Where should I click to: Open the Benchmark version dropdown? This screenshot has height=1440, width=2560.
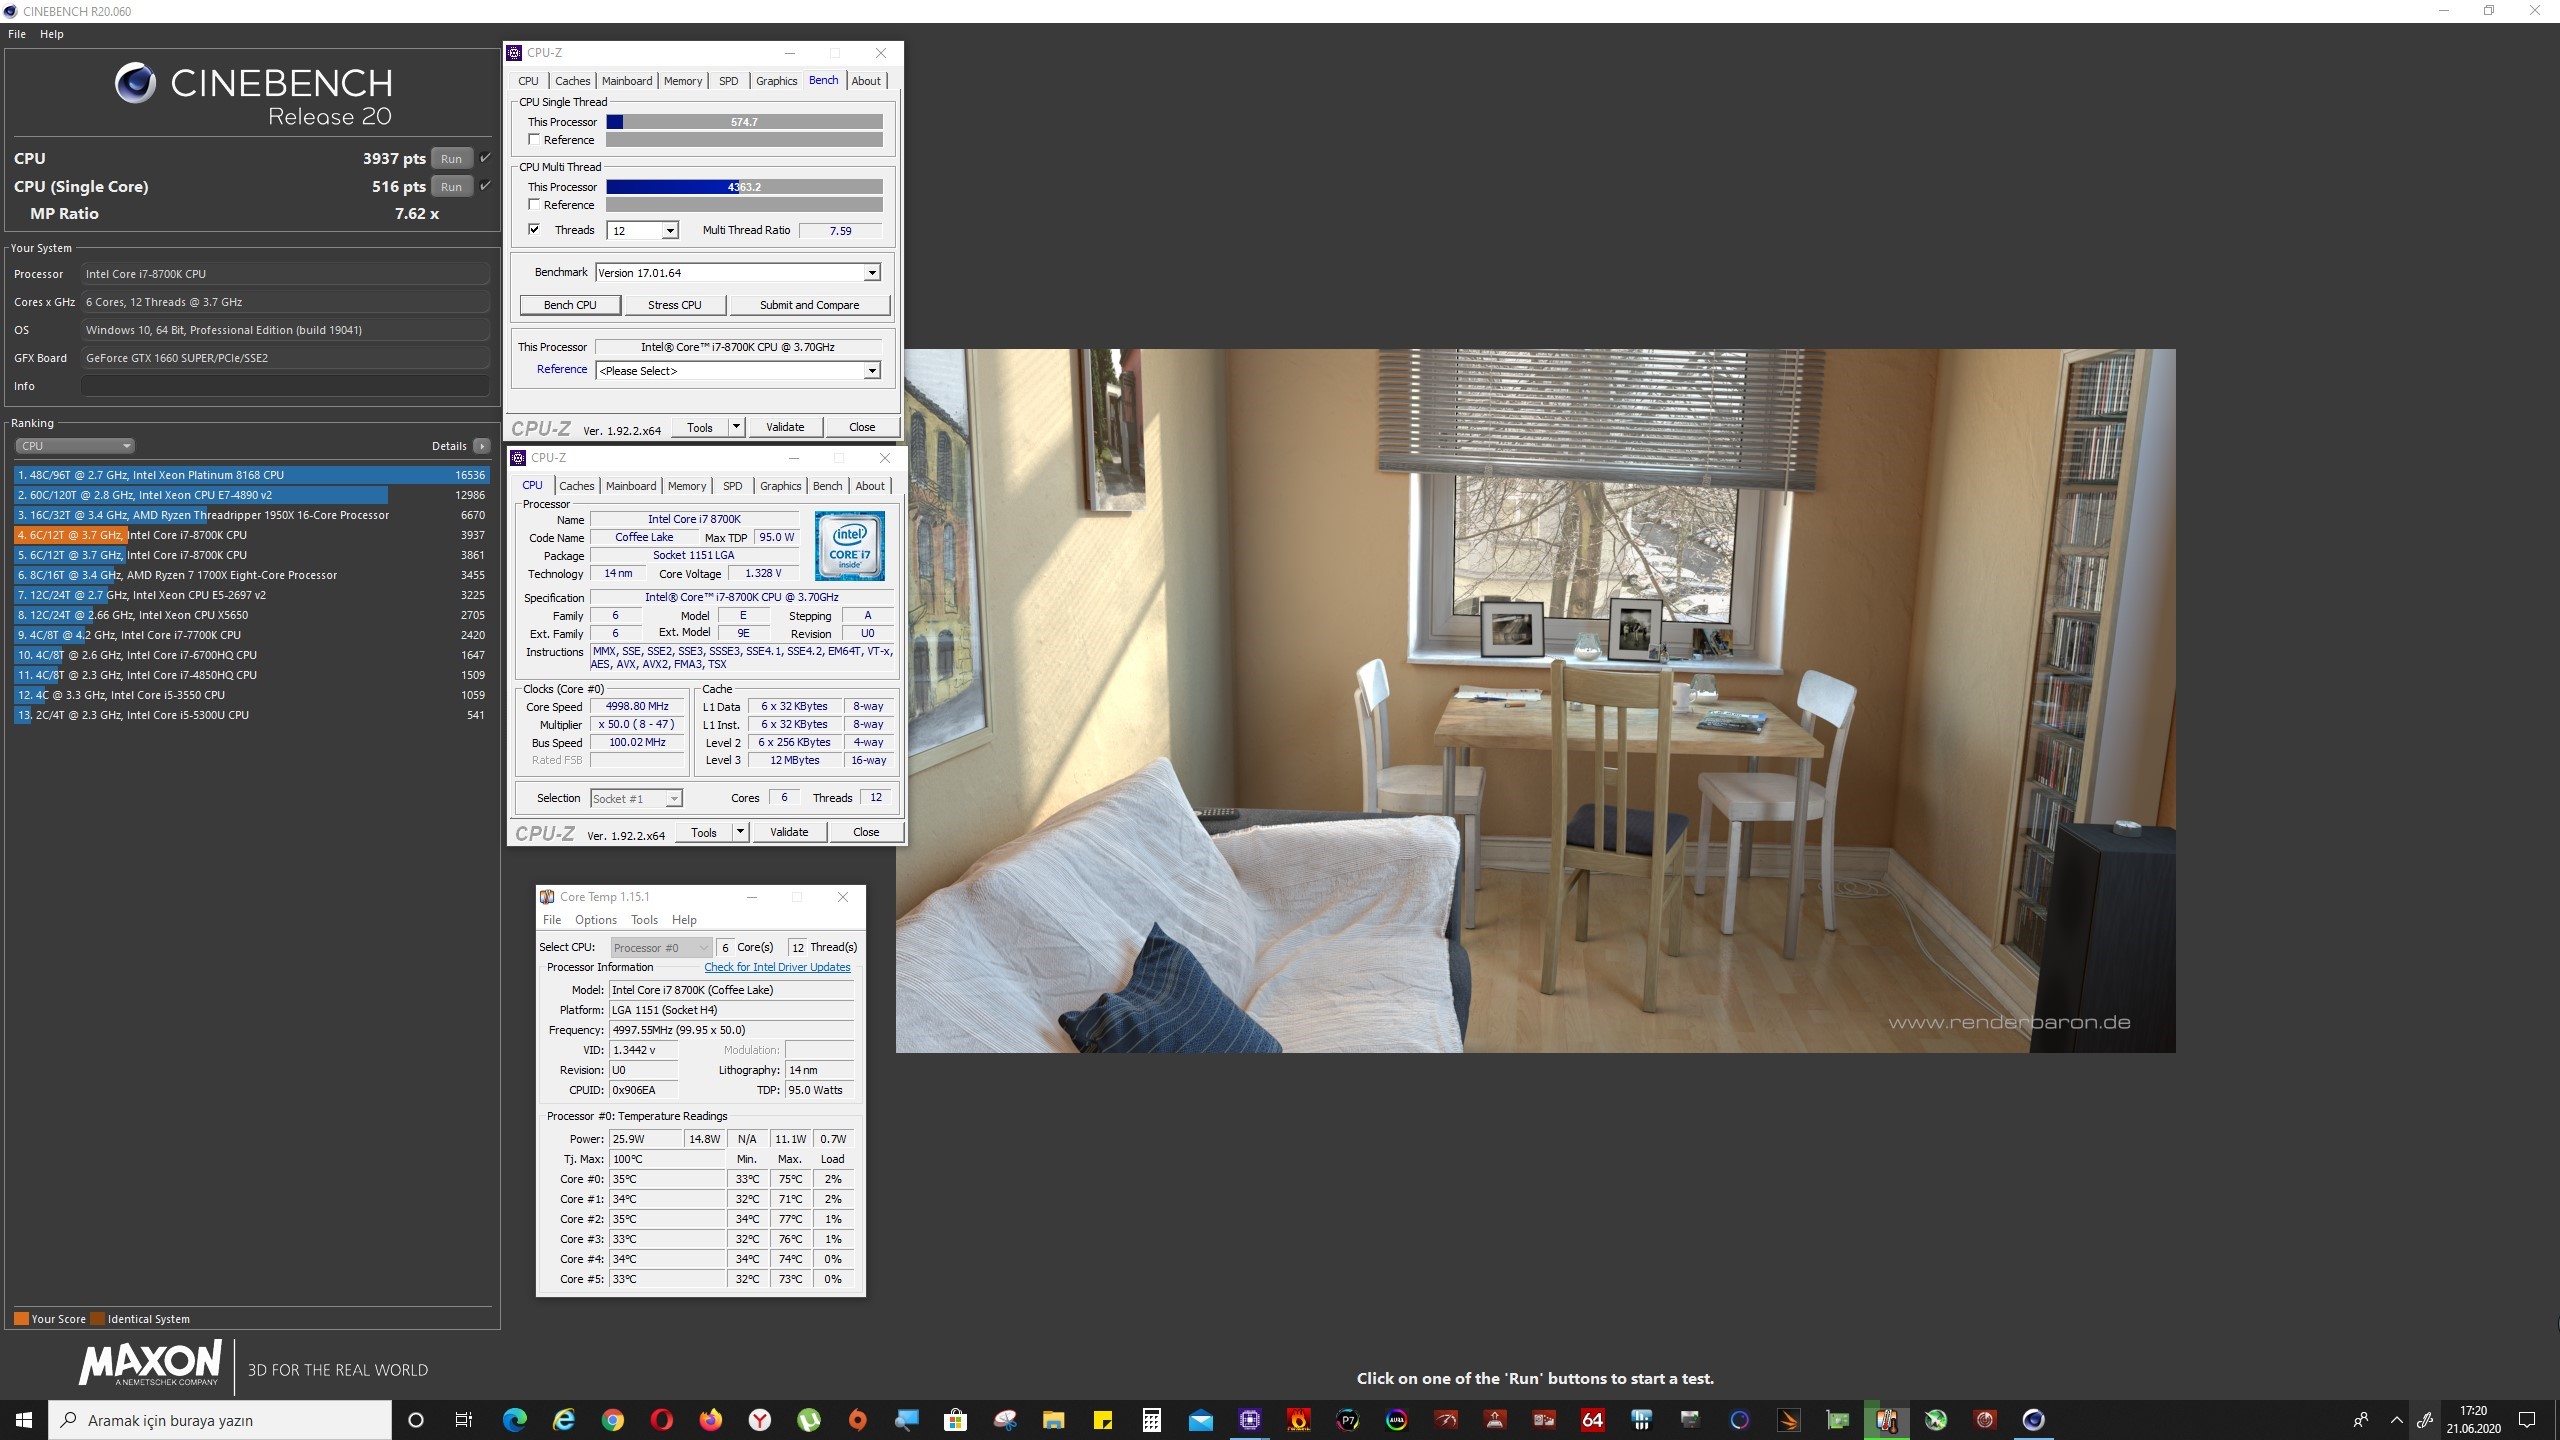point(872,273)
